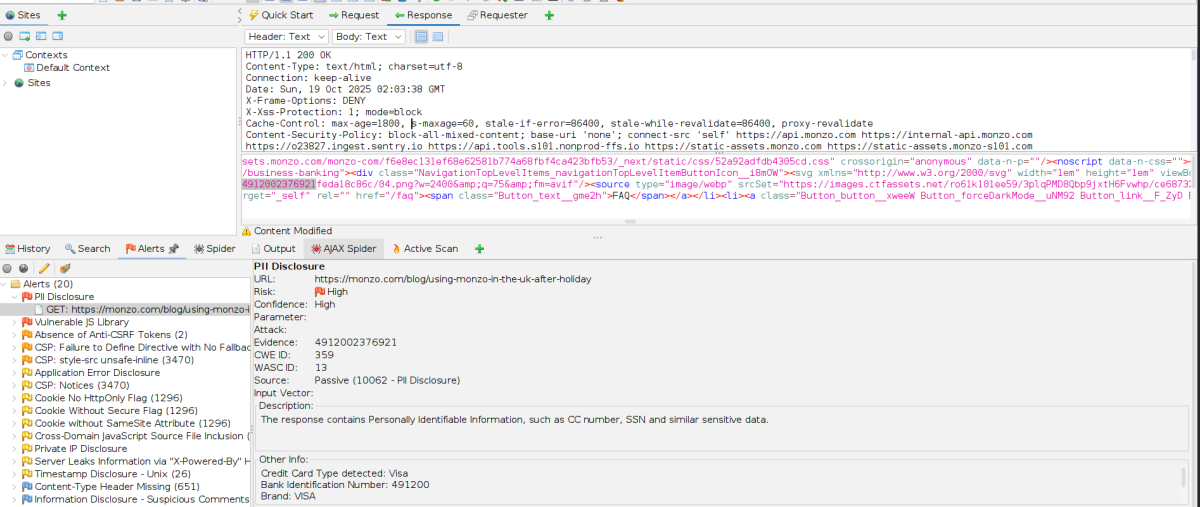Click the Other Info panel vertical scrollbar
The height and width of the screenshot is (507, 1200).
click(x=1183, y=476)
